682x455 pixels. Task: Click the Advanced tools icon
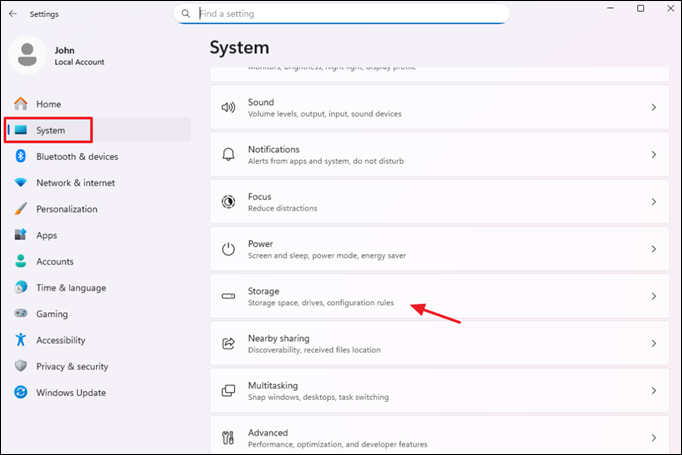(228, 438)
